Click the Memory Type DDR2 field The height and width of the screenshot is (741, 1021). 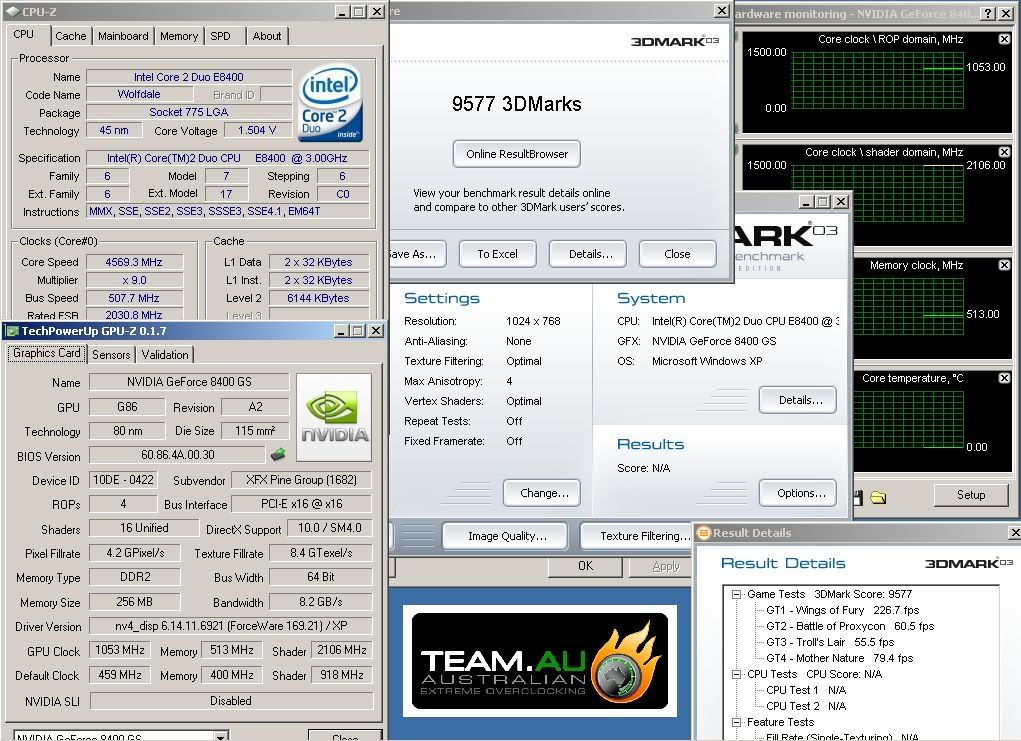pyautogui.click(x=135, y=577)
